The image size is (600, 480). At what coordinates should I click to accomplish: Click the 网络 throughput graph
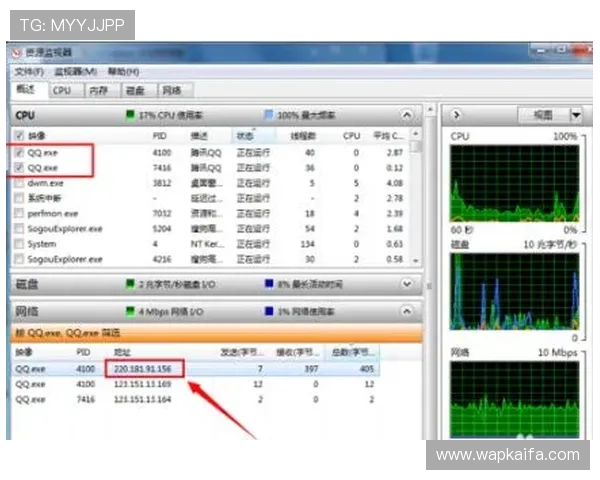click(515, 400)
